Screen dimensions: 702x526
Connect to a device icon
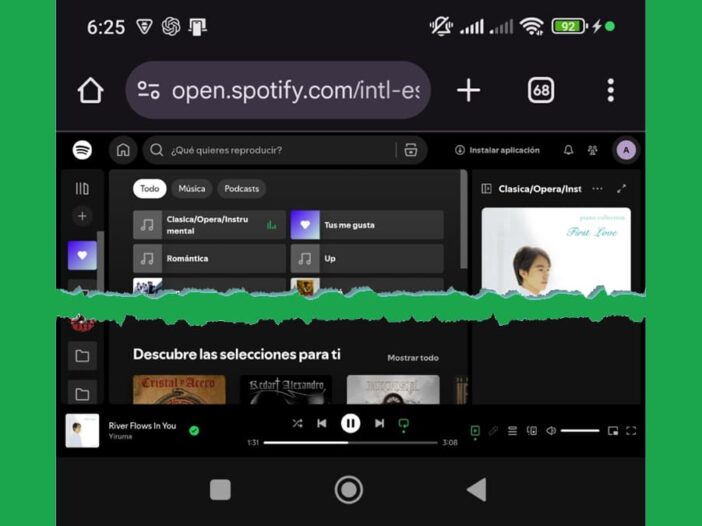531,431
